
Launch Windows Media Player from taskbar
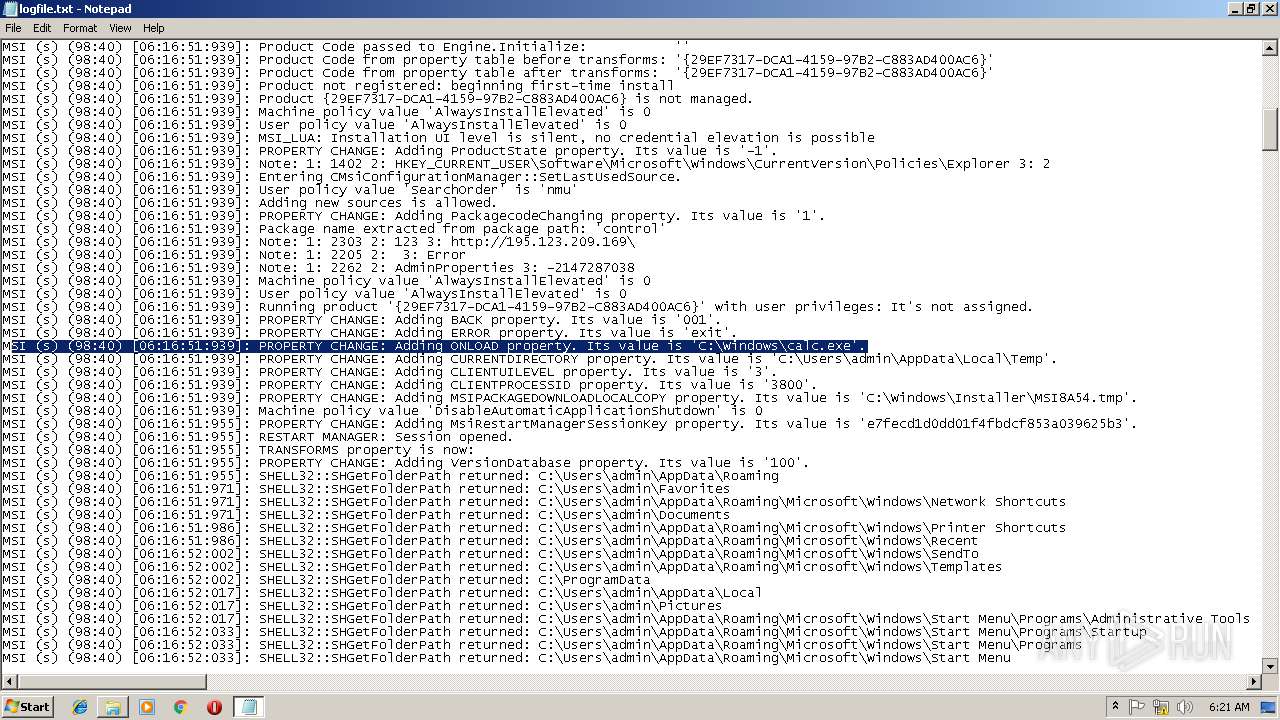pos(147,707)
